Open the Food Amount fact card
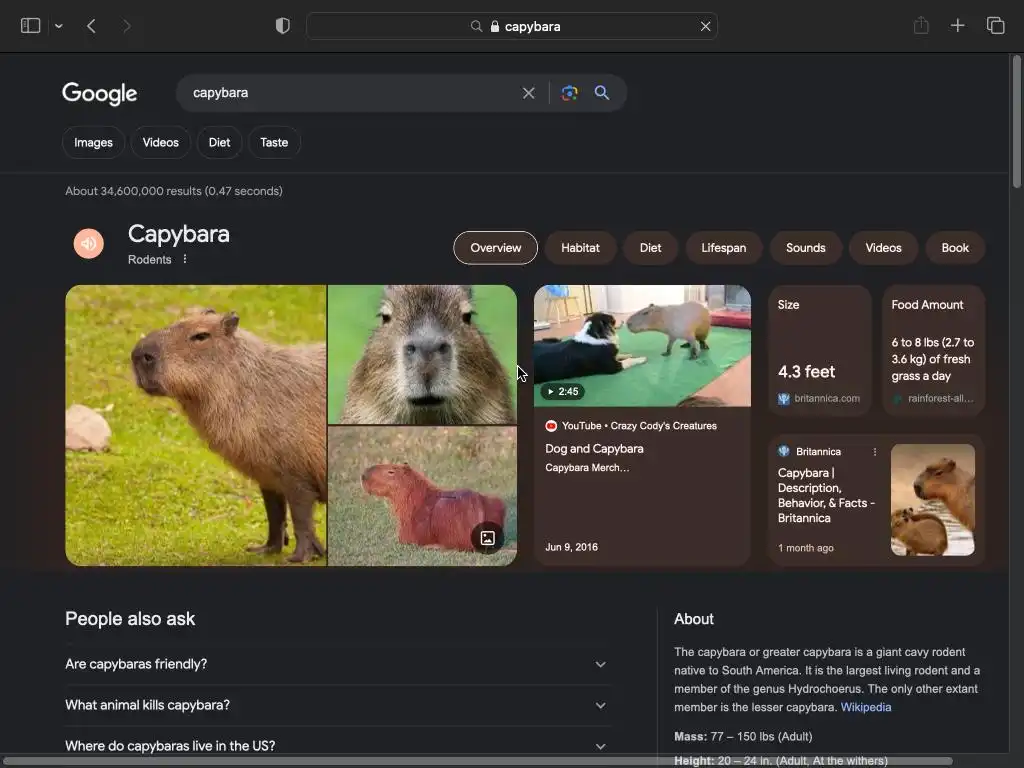The height and width of the screenshot is (768, 1024). (x=933, y=351)
